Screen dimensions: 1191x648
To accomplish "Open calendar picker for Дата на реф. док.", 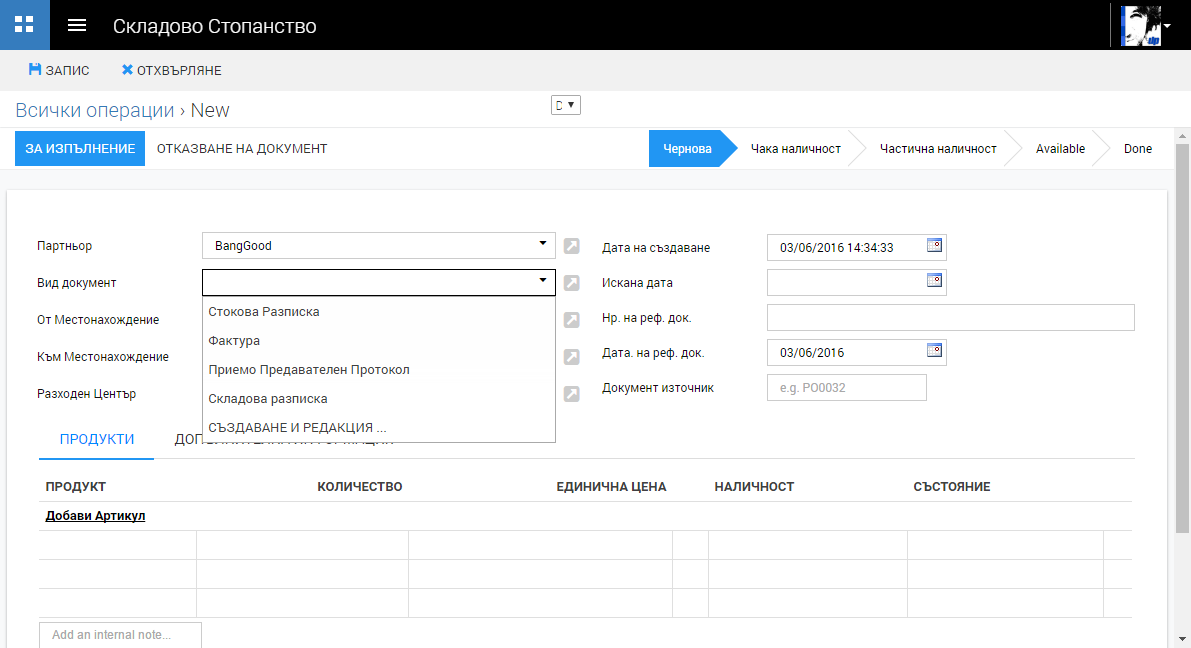I will point(935,351).
